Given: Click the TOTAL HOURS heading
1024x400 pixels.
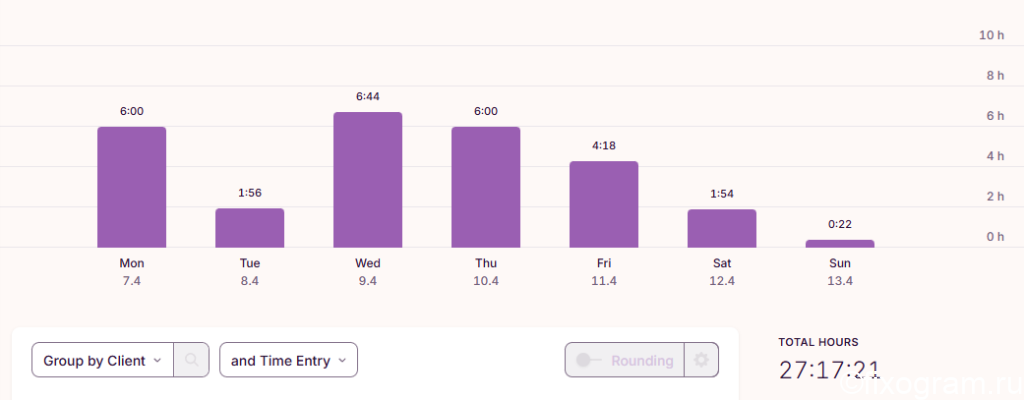Looking at the screenshot, I should [x=818, y=342].
